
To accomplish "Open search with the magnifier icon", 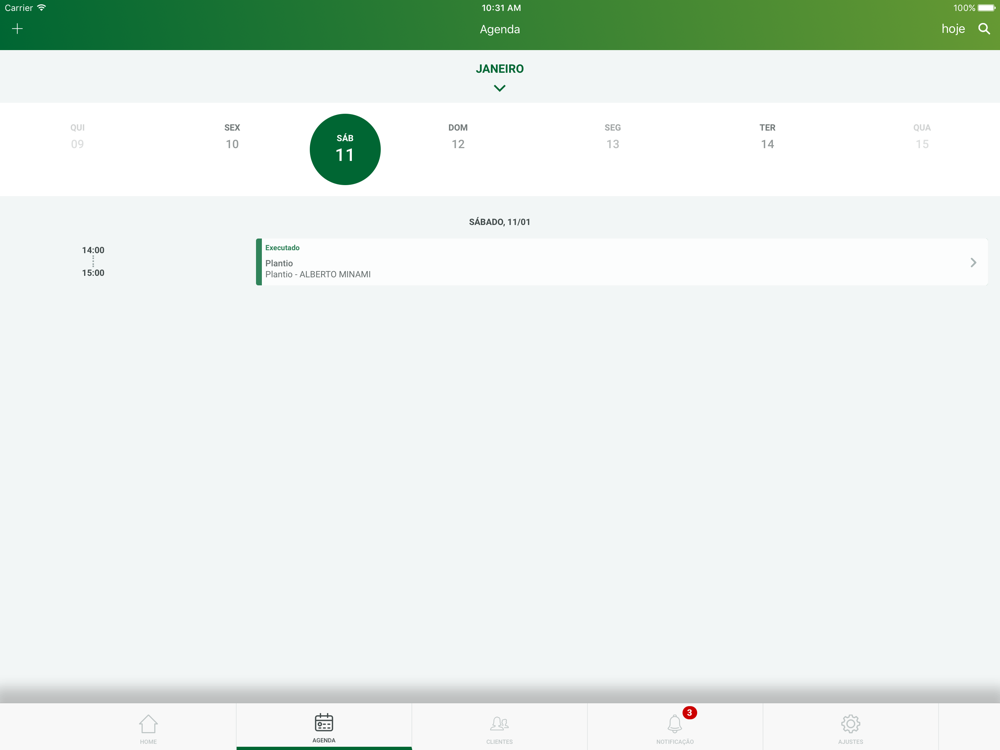I will pyautogui.click(x=984, y=29).
